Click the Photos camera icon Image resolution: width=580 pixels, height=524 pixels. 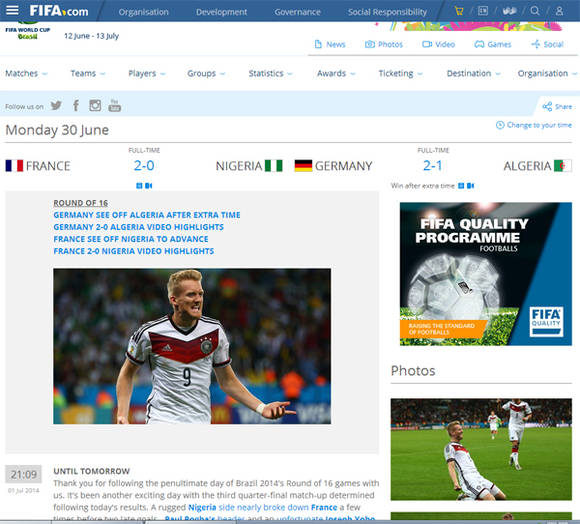[370, 44]
